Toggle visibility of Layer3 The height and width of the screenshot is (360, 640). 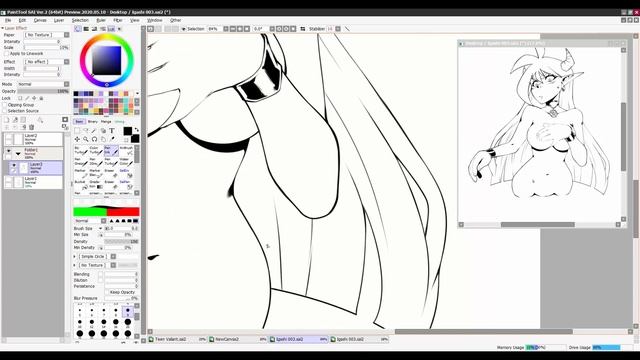coord(13,165)
